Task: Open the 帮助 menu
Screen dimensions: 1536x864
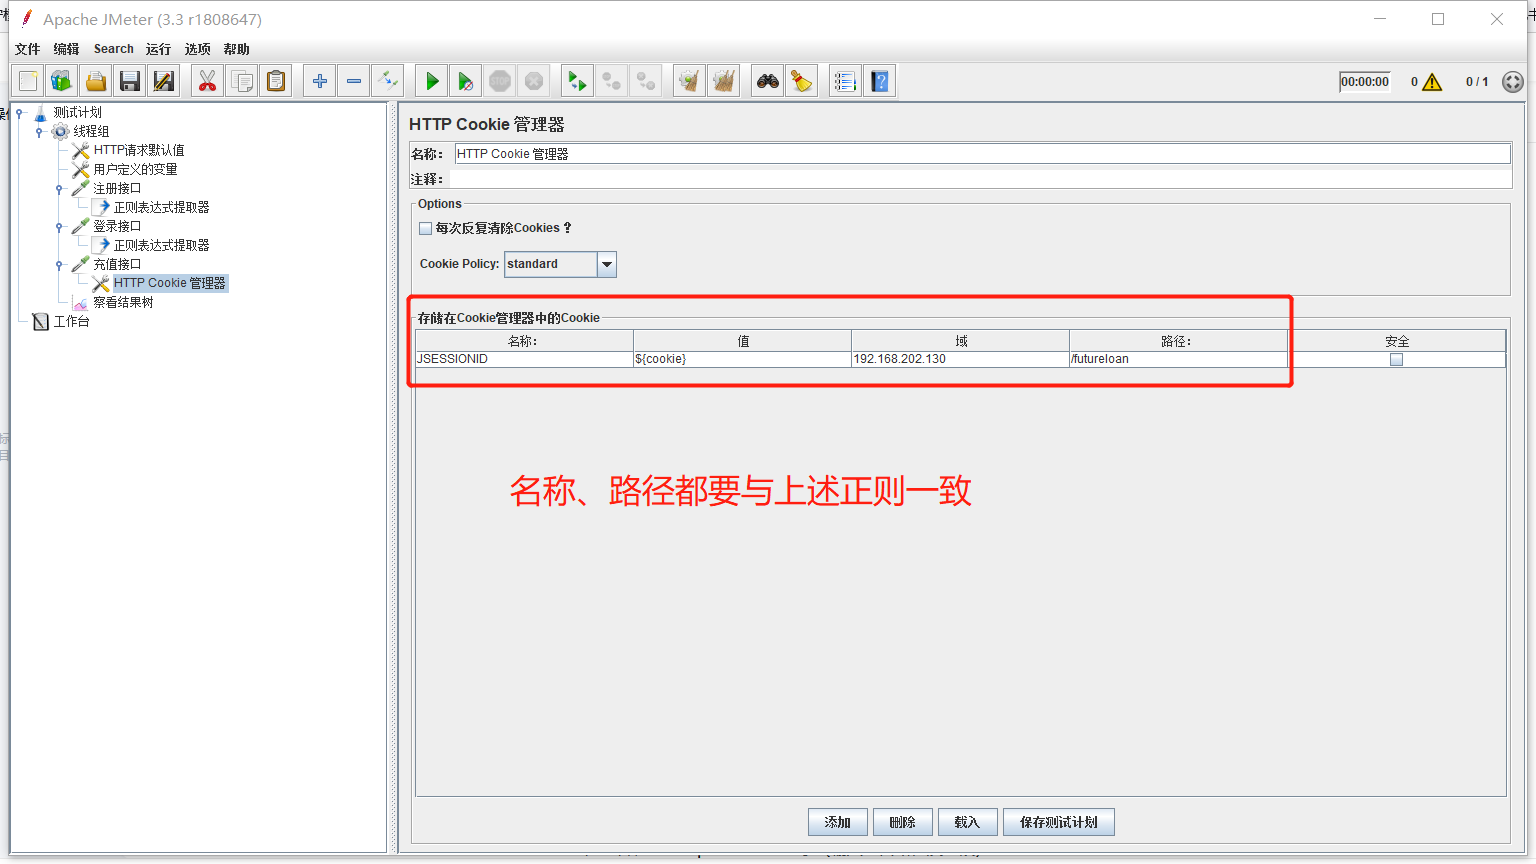Action: [x=237, y=49]
